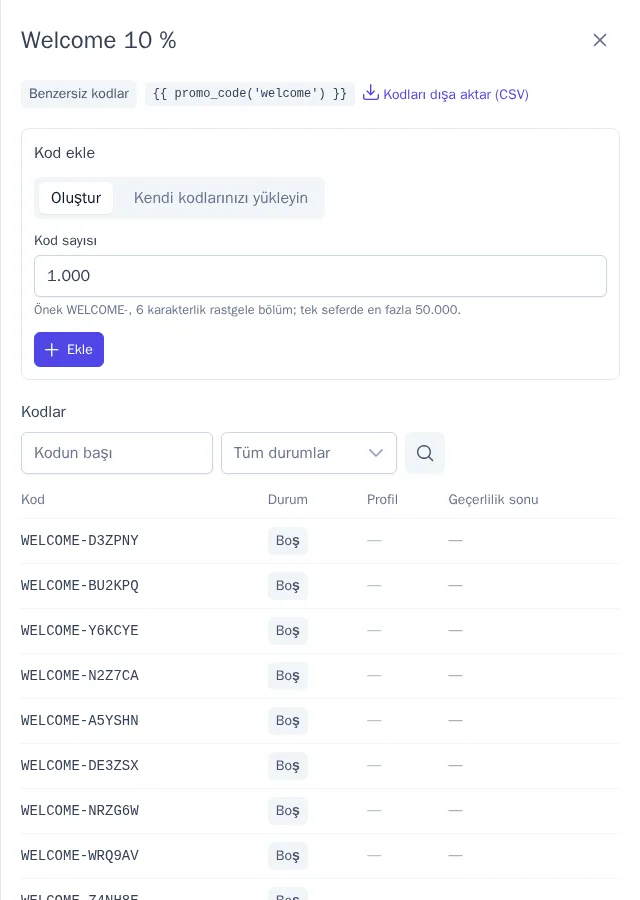Click the Kodun başı search field

click(x=117, y=453)
